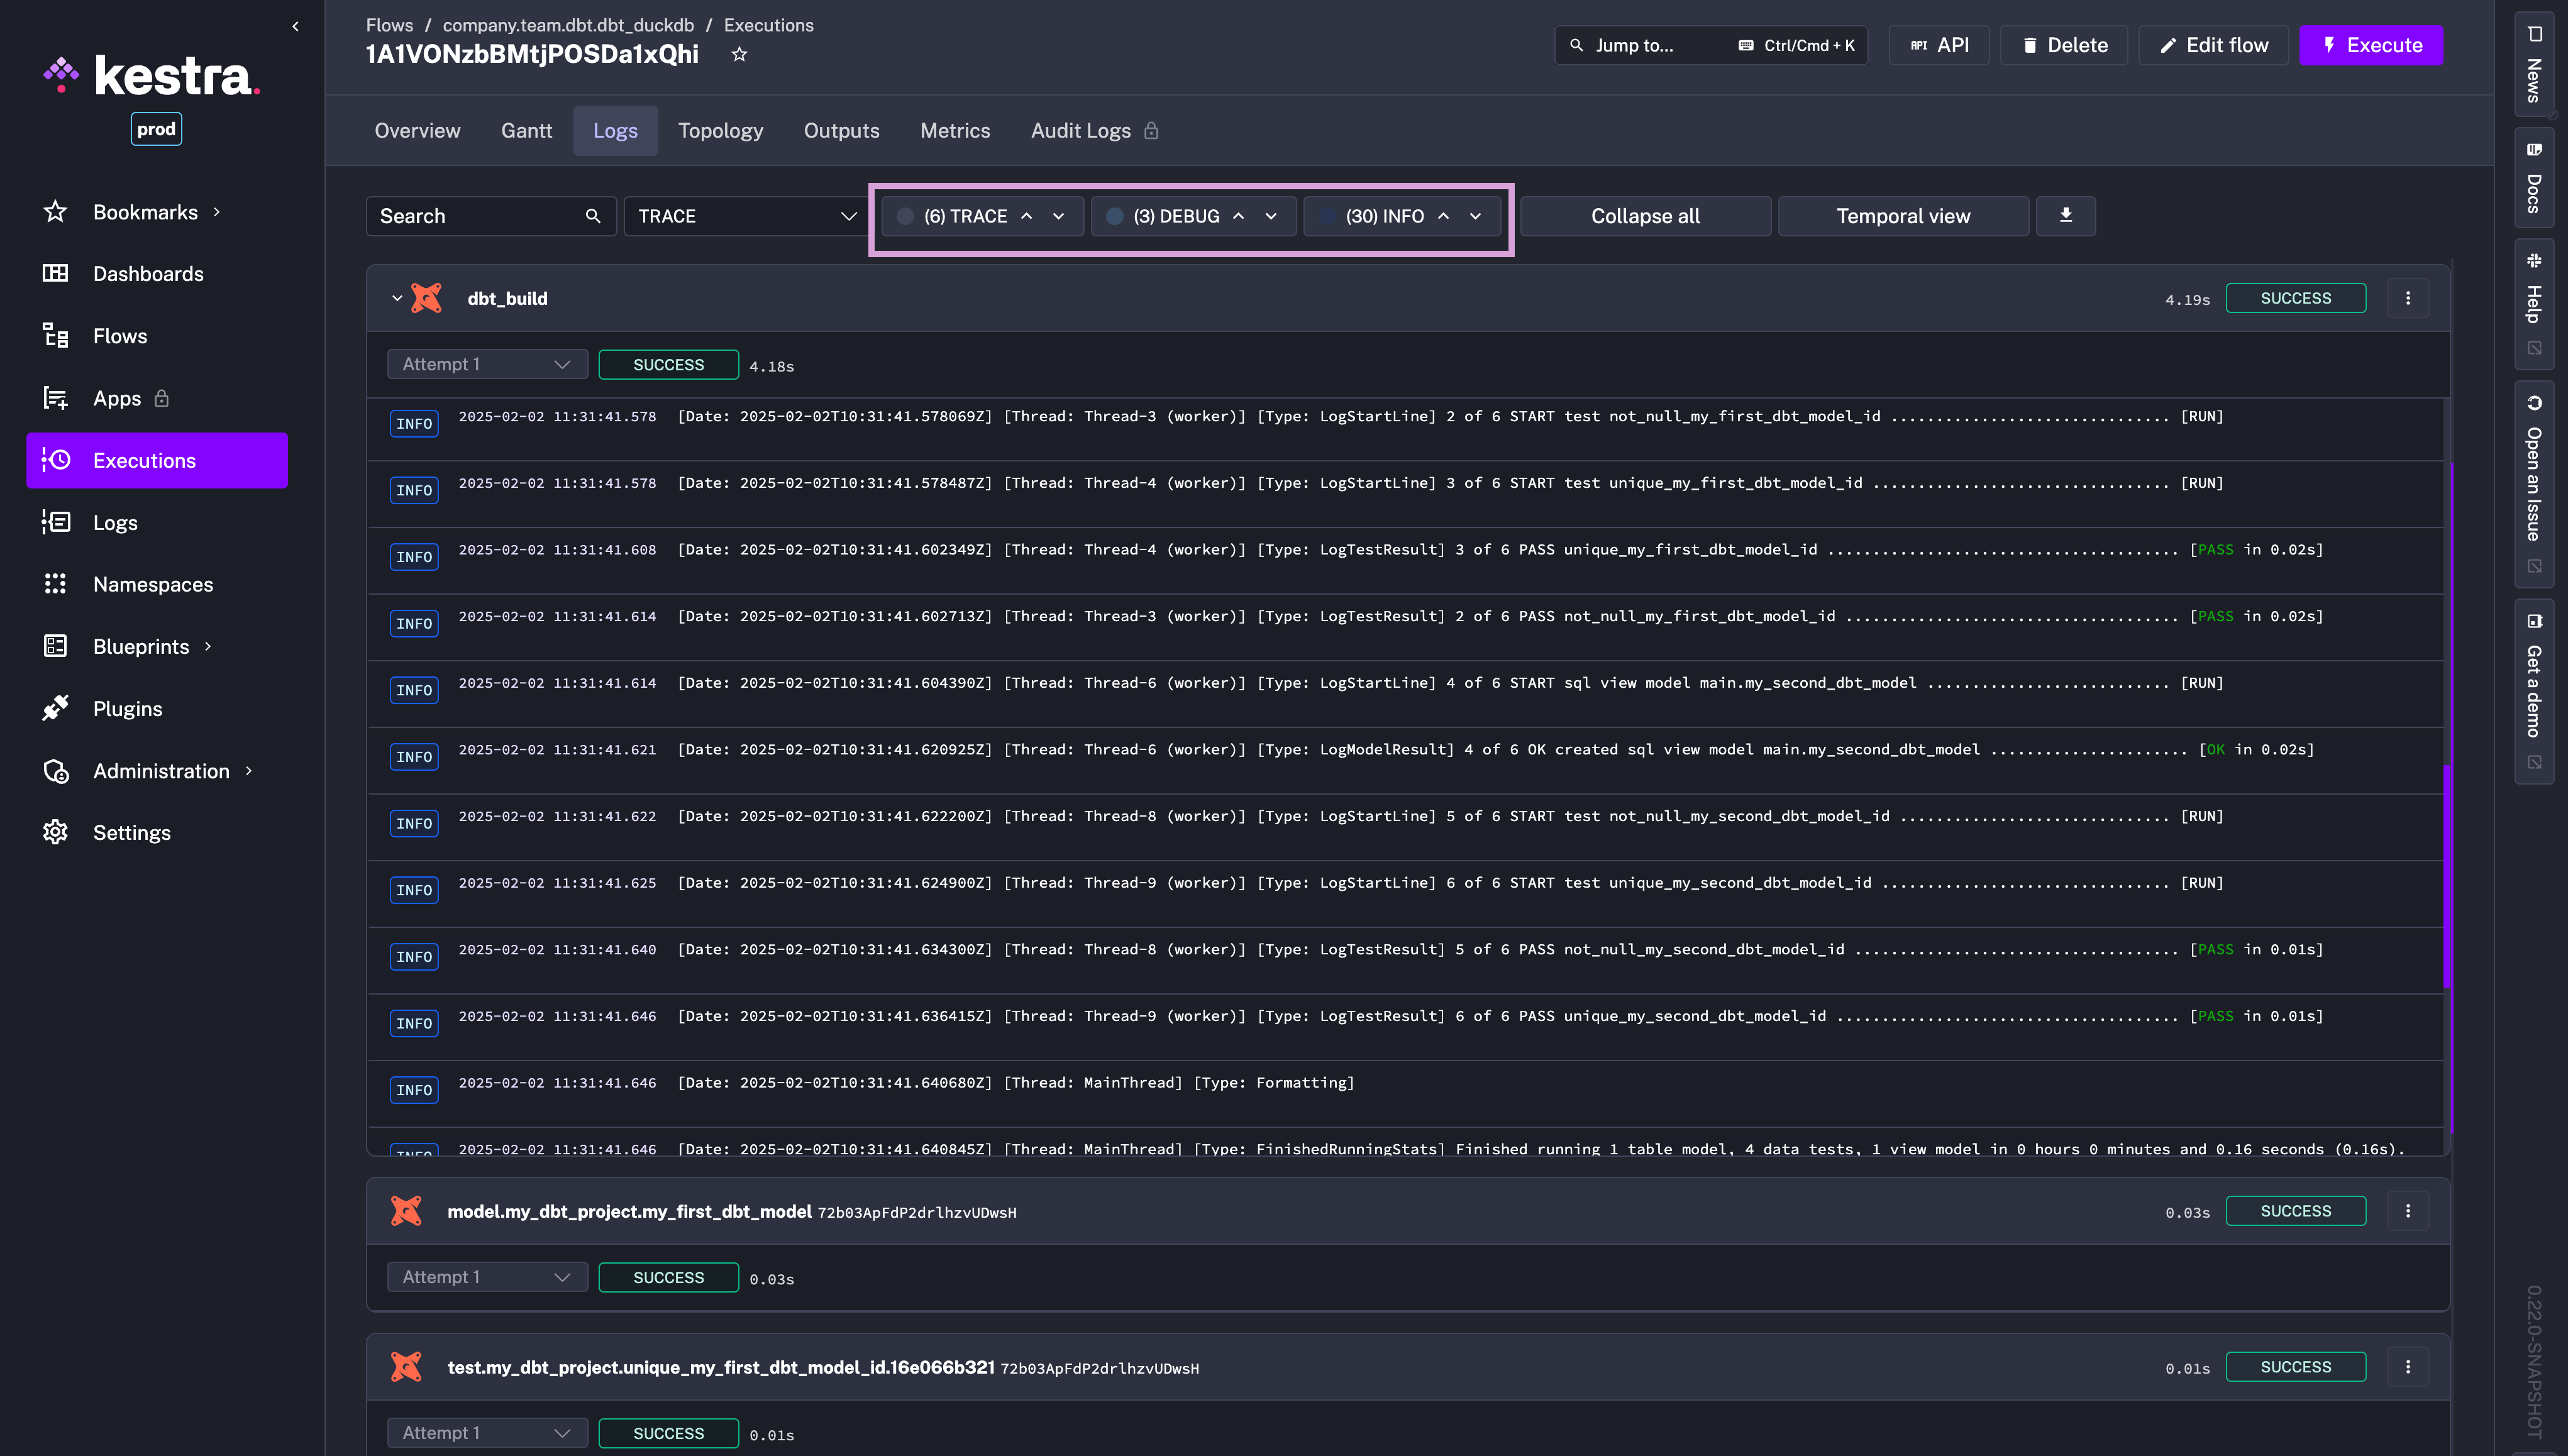Viewport: 2568px width, 1456px height.
Task: Open dbt_build task three-dot menu
Action: pos(2407,298)
